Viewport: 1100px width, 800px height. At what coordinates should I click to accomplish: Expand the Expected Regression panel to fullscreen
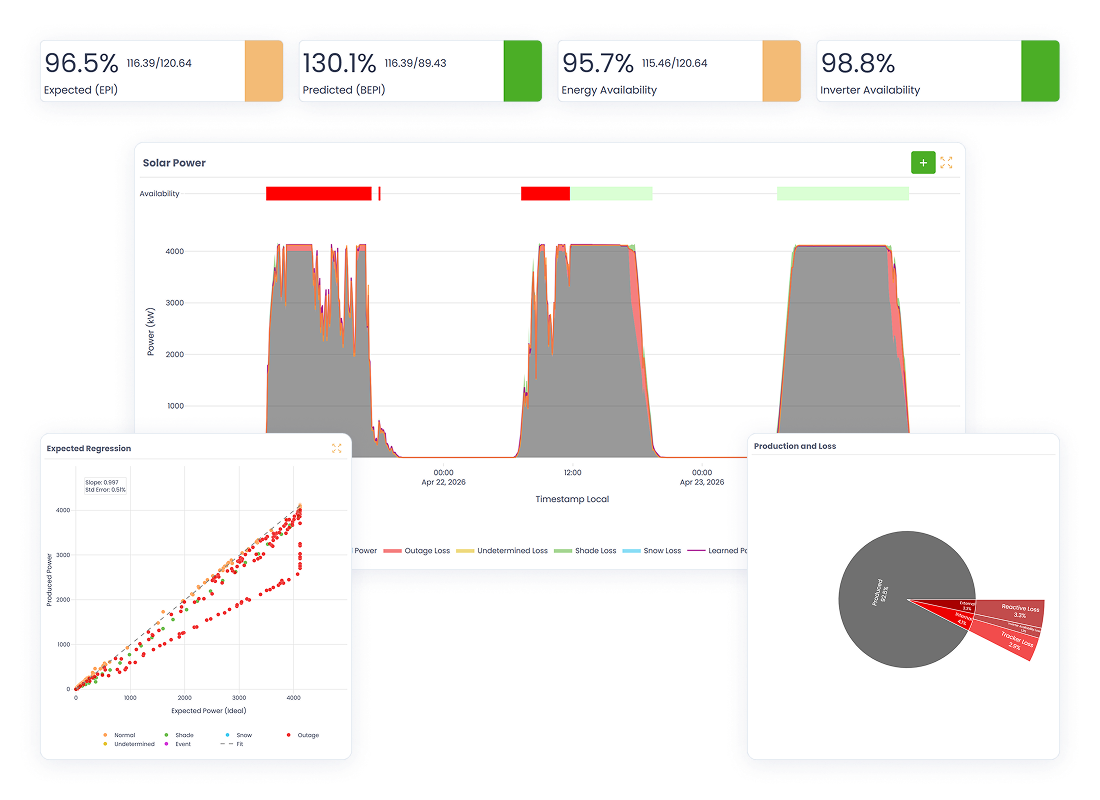(x=337, y=448)
